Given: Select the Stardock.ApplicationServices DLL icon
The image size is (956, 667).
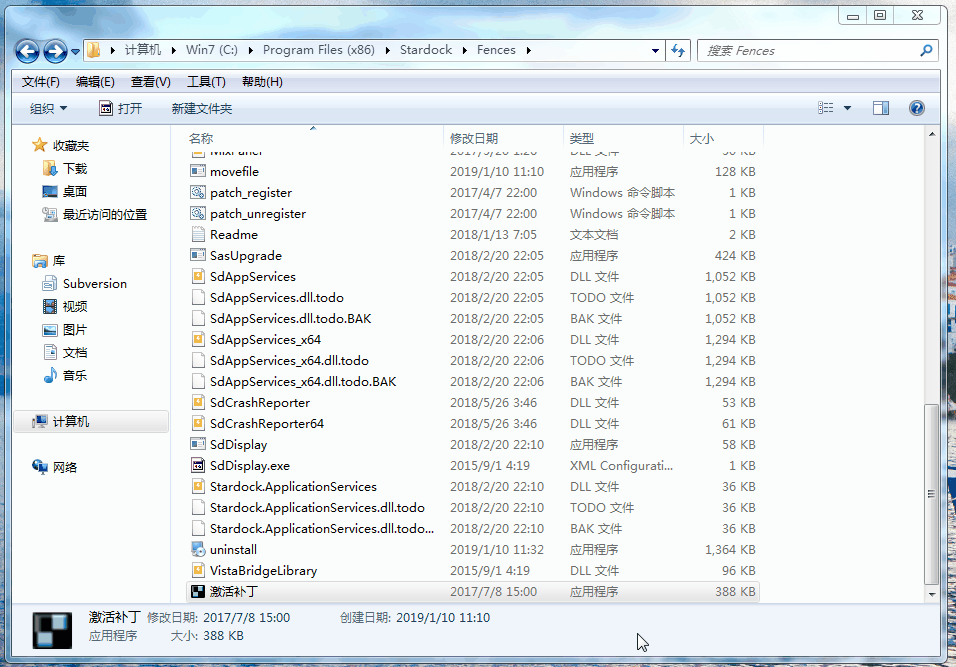Looking at the screenshot, I should pos(198,487).
